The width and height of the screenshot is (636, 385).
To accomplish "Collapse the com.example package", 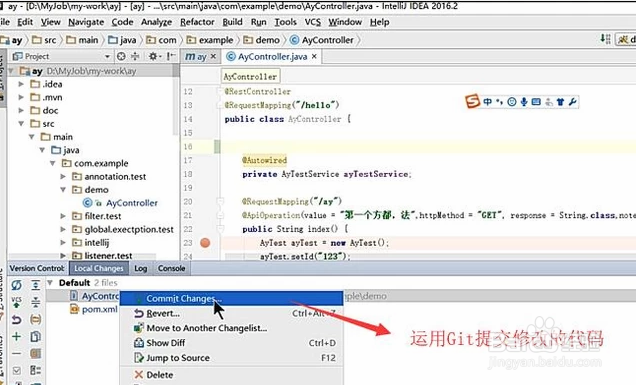I will [x=52, y=163].
